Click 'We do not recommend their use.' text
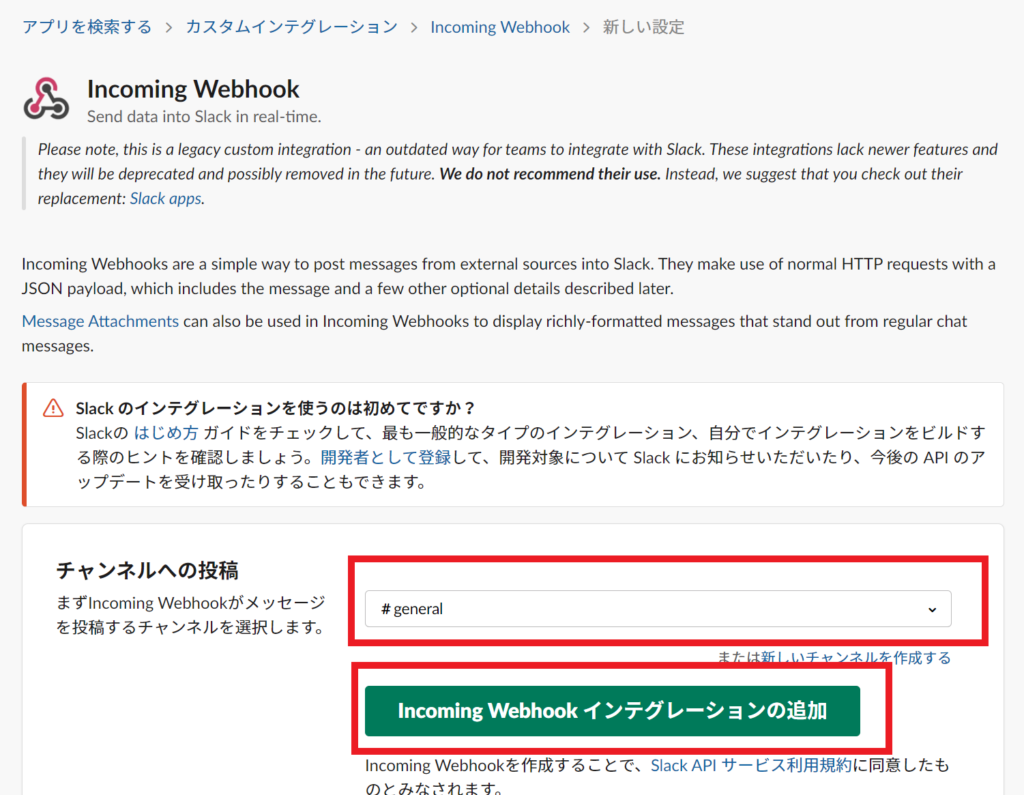Screen dimensions: 1024x795 (x=550, y=174)
